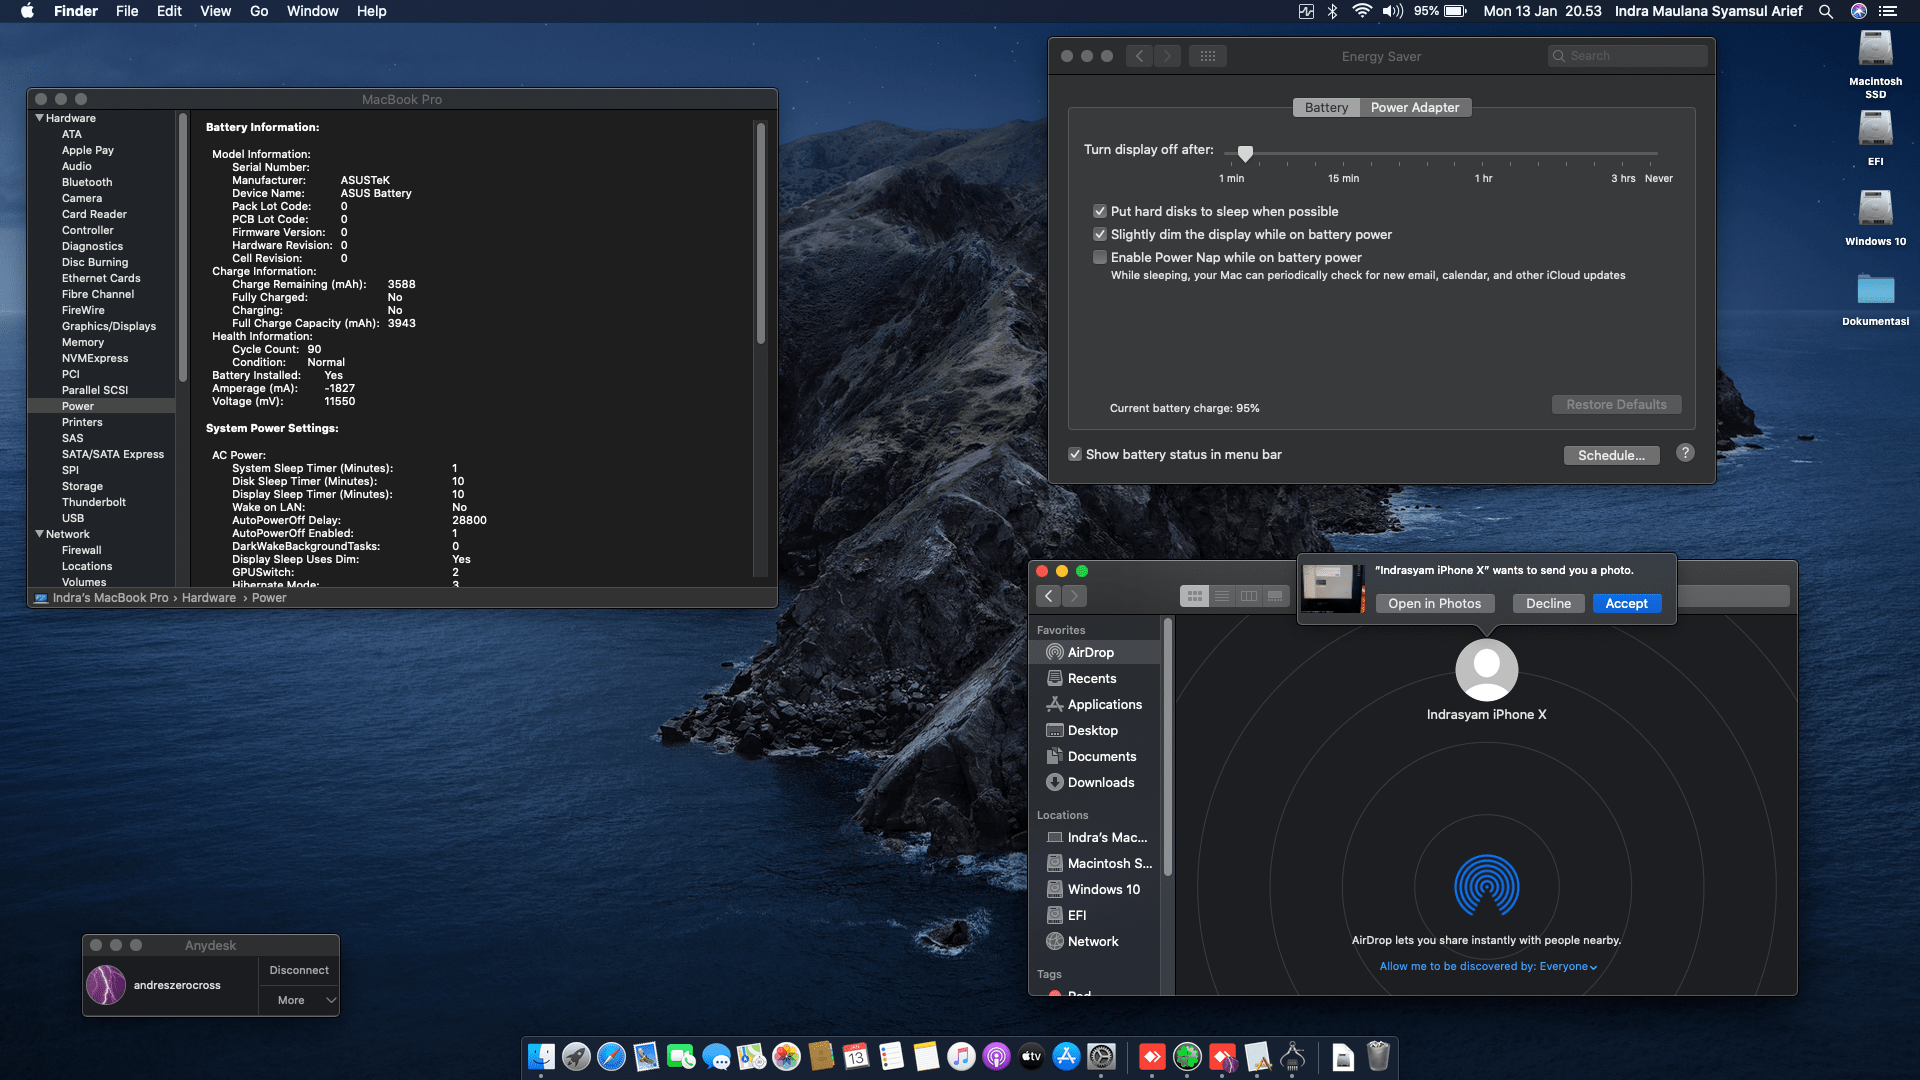This screenshot has width=1920, height=1080.
Task: Open the Go menu in menu bar
Action: (259, 11)
